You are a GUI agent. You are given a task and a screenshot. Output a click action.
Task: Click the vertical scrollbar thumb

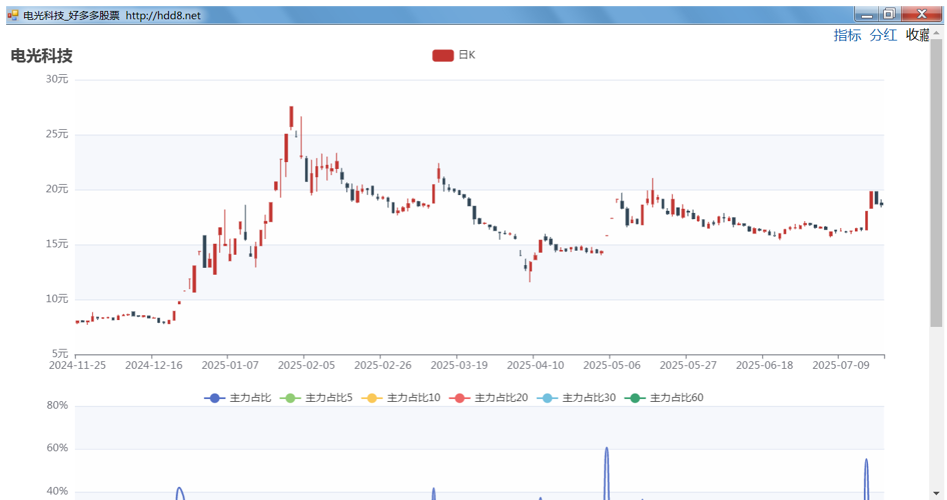coord(936,183)
